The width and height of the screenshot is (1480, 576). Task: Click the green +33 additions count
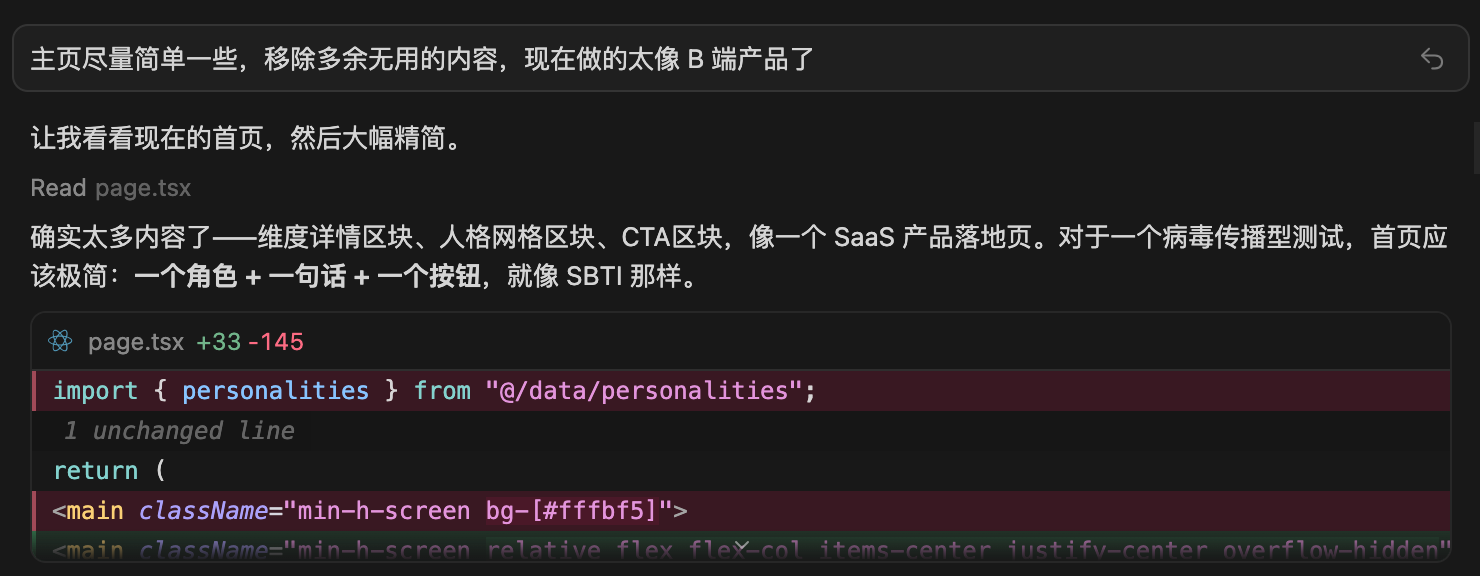[218, 342]
